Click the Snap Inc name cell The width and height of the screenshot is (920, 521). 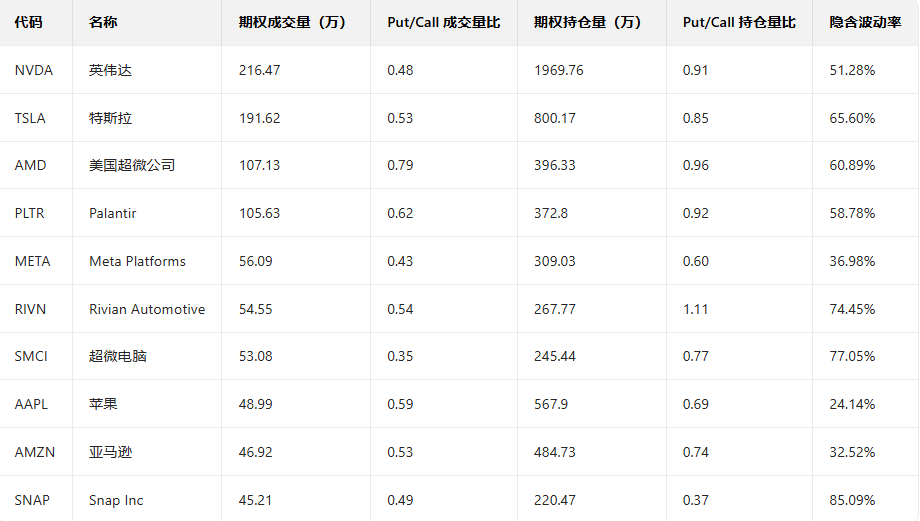click(x=116, y=500)
